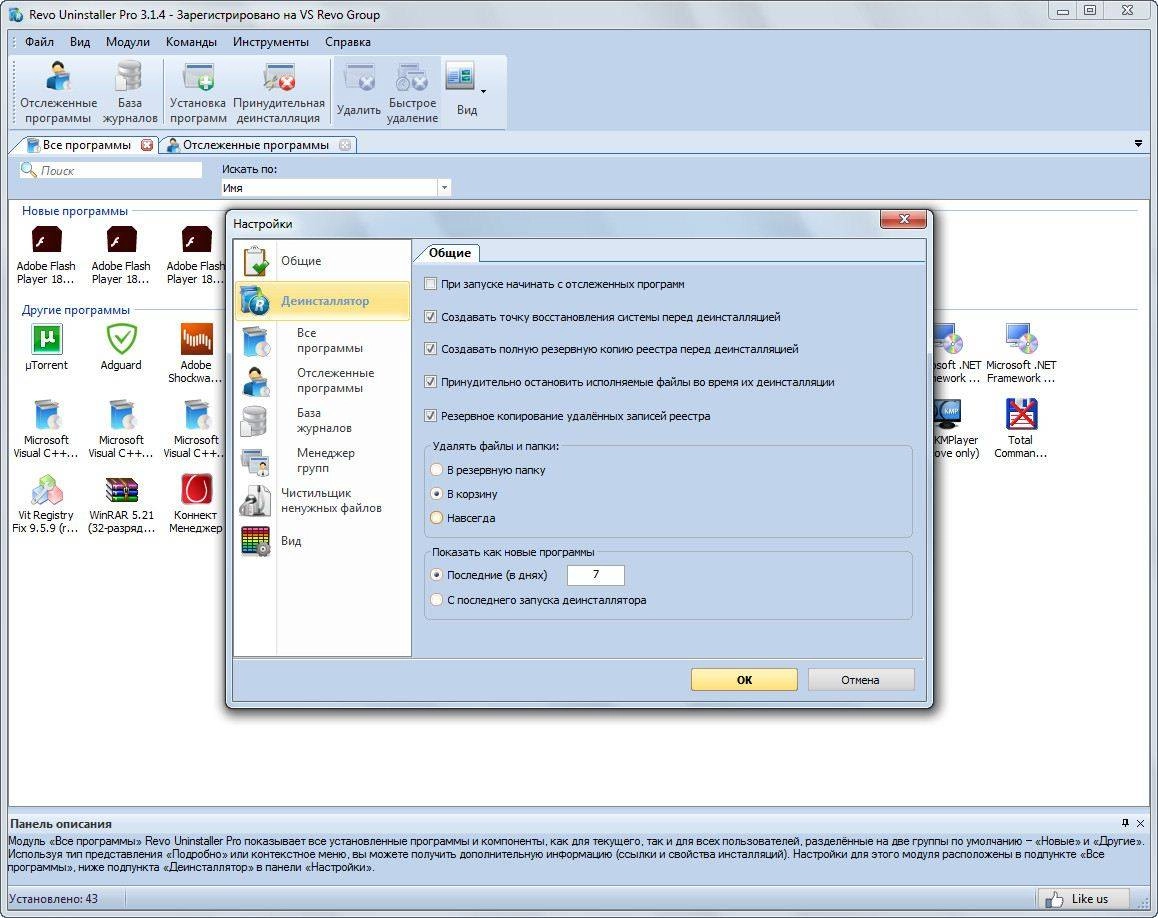Toggle Принудительно остановить исполняемые файлы checkbox
The image size is (1158, 918).
(x=431, y=382)
